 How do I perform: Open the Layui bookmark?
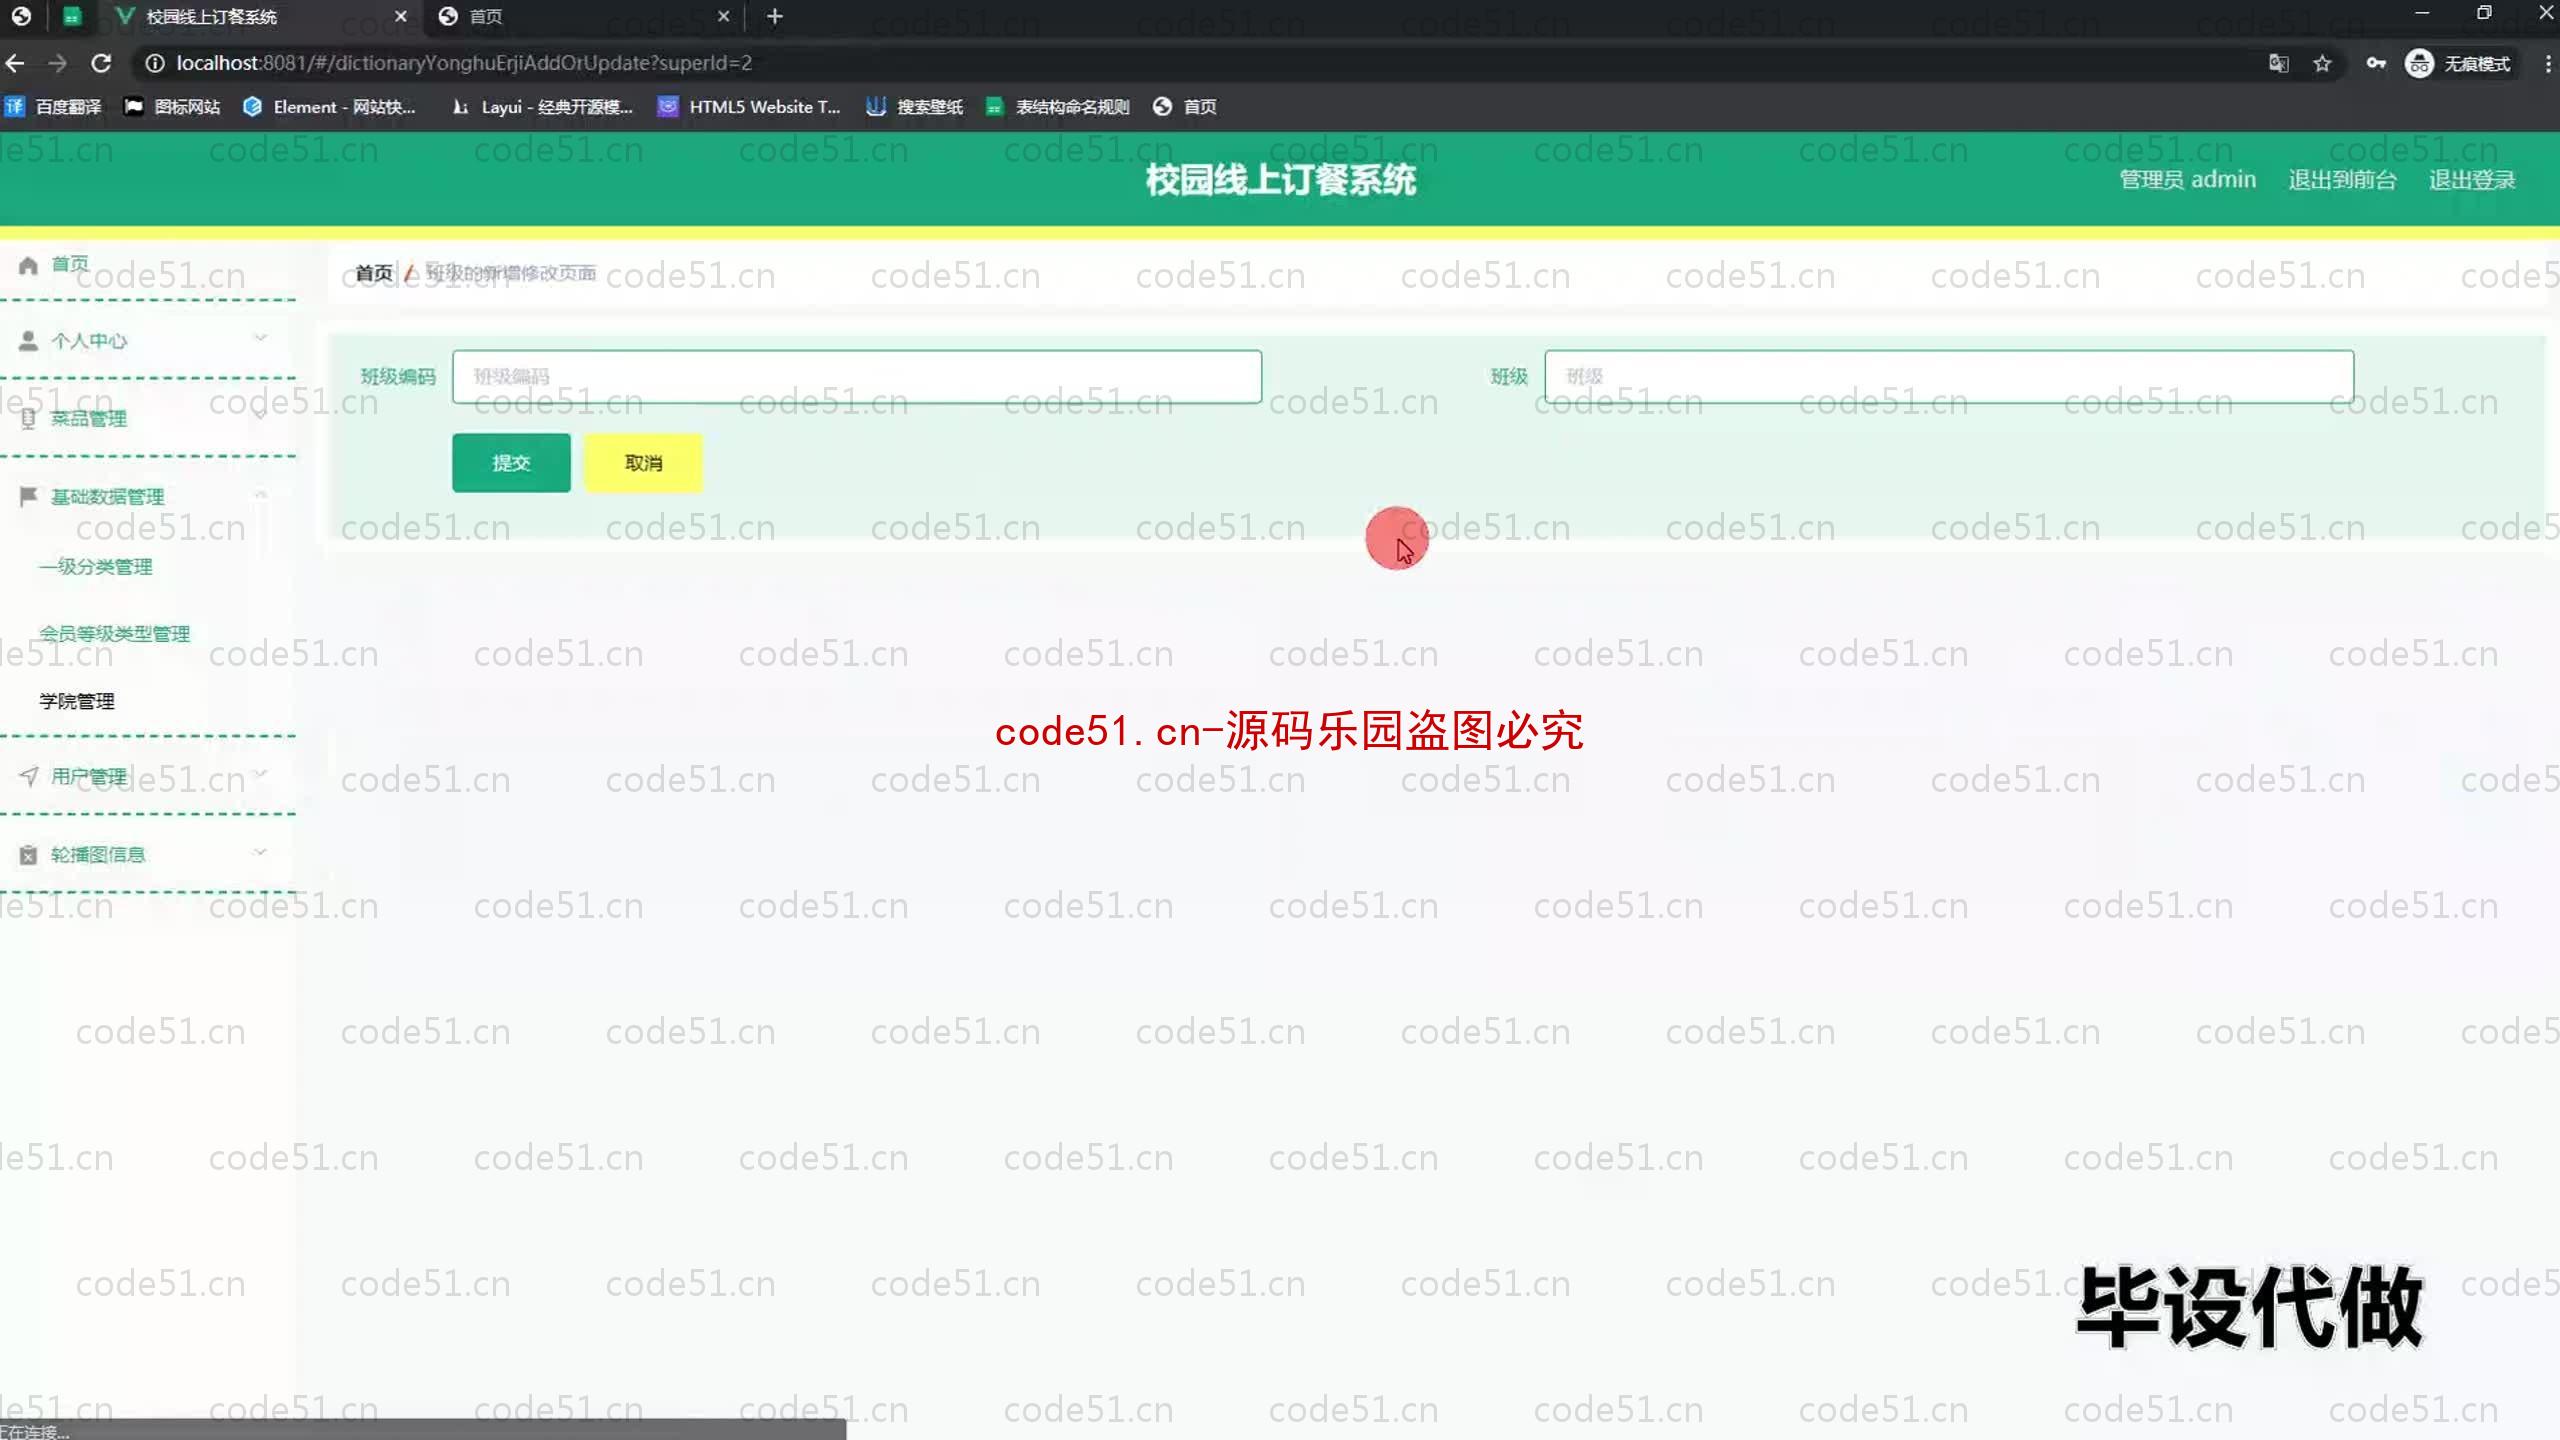[x=543, y=107]
